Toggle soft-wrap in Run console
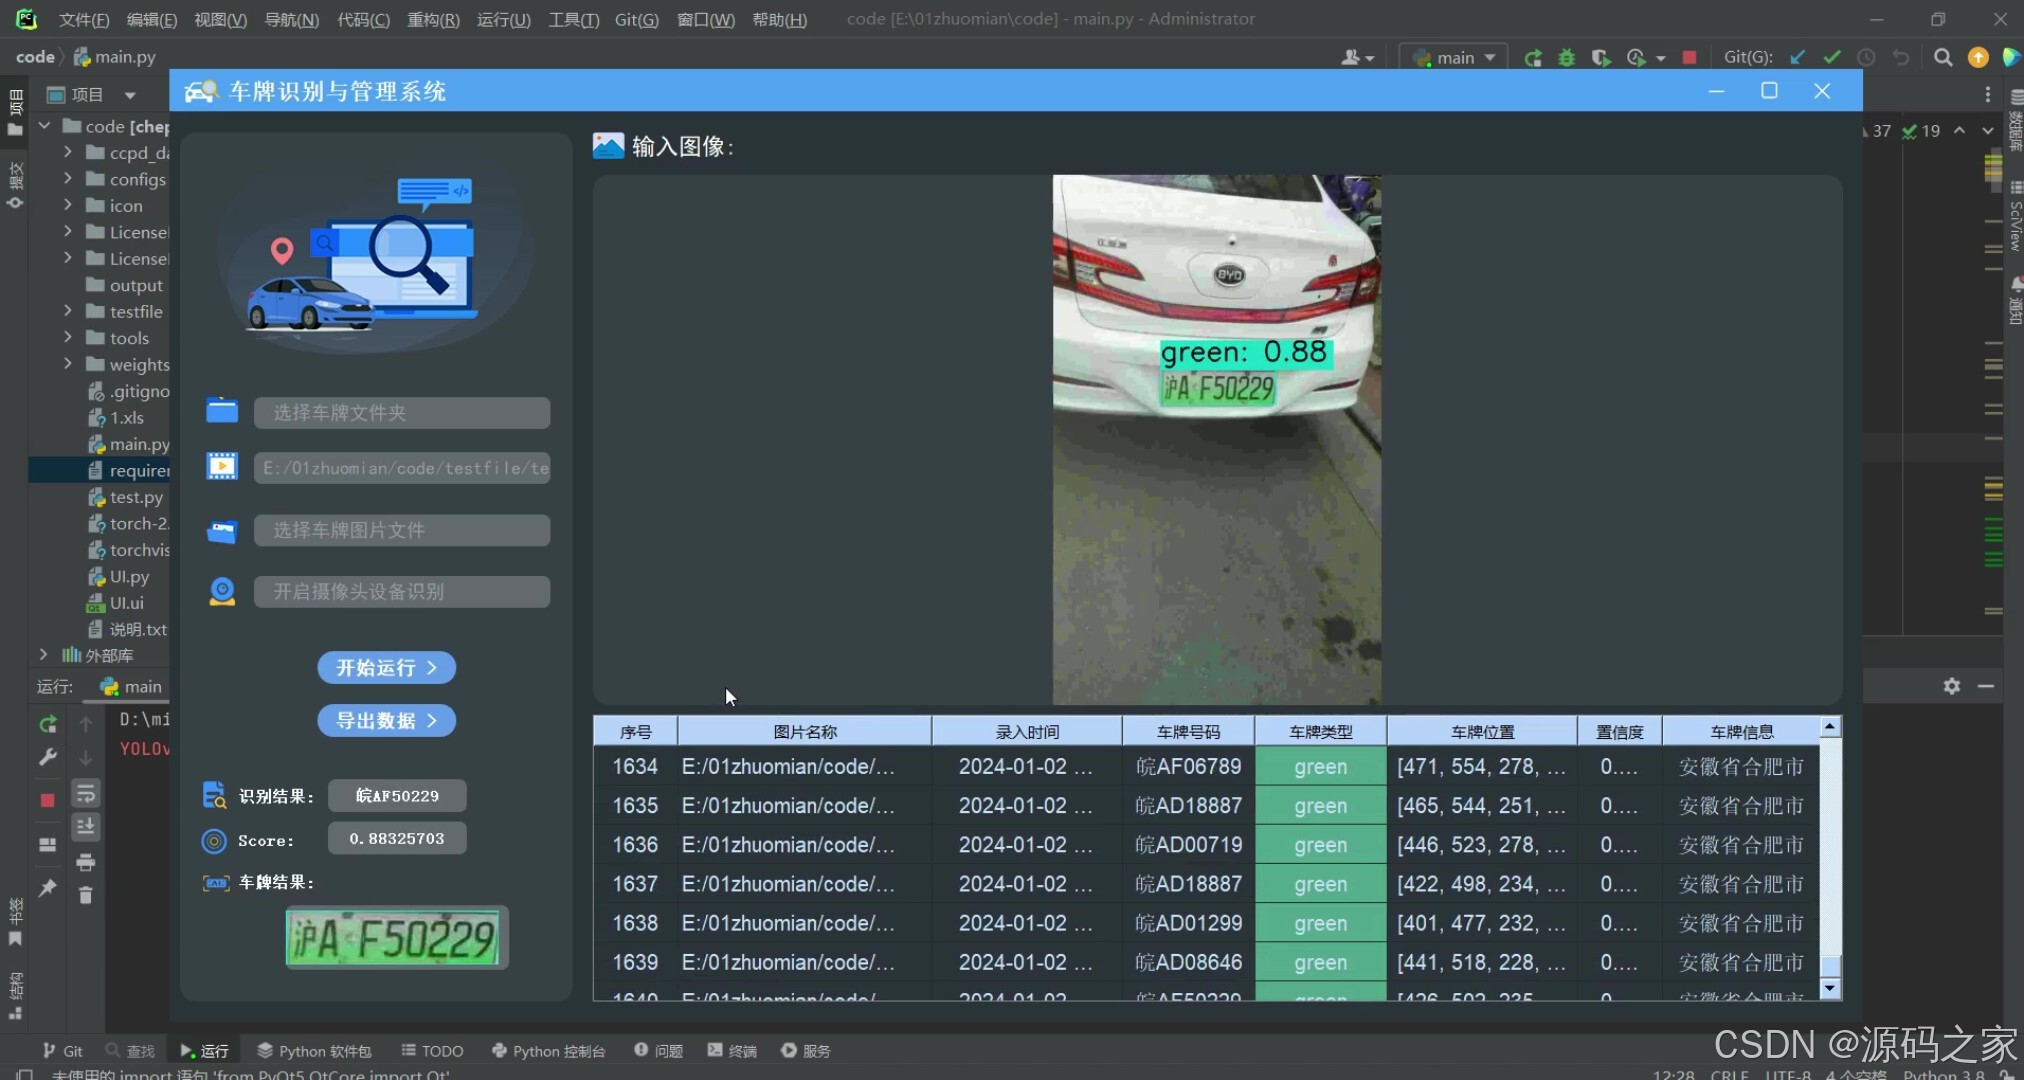2024x1080 pixels. point(86,793)
